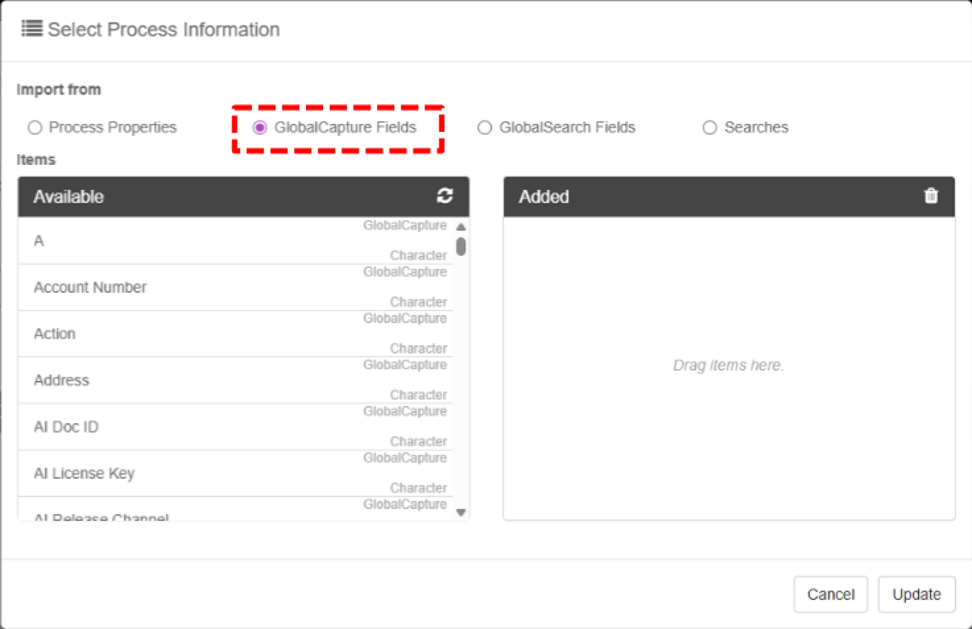
Task: Select the Account Number field item
Action: tap(236, 288)
